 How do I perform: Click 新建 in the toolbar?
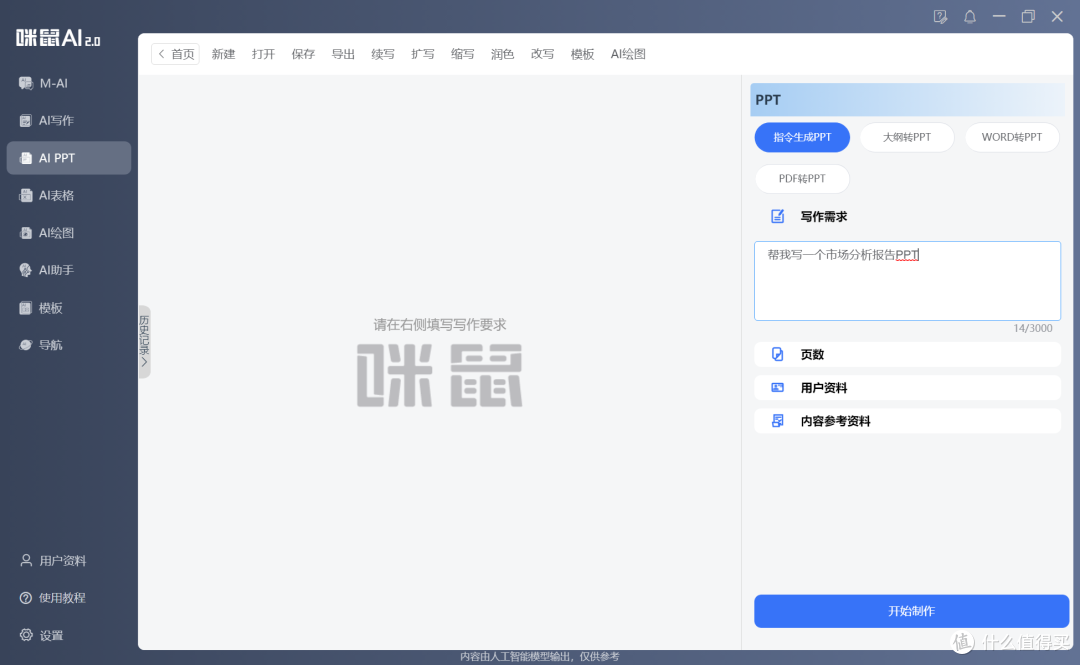coord(223,54)
